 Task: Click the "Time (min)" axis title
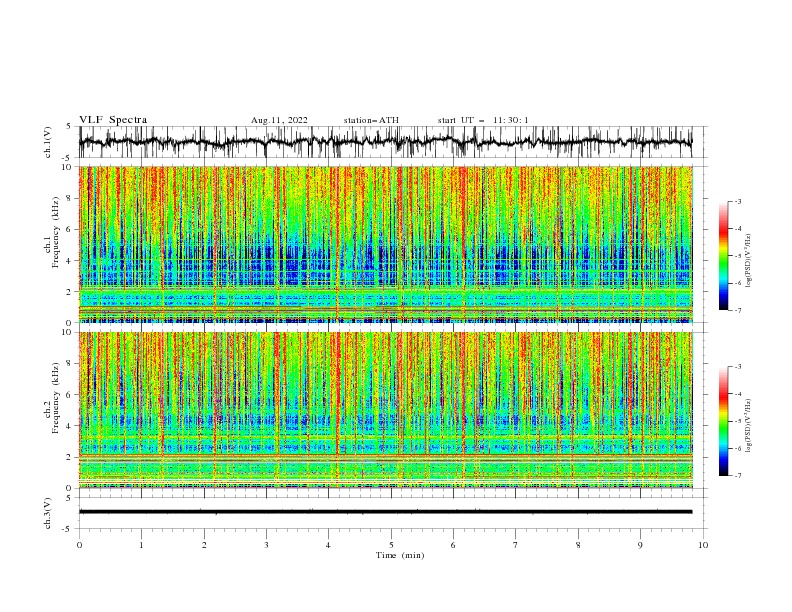400,555
